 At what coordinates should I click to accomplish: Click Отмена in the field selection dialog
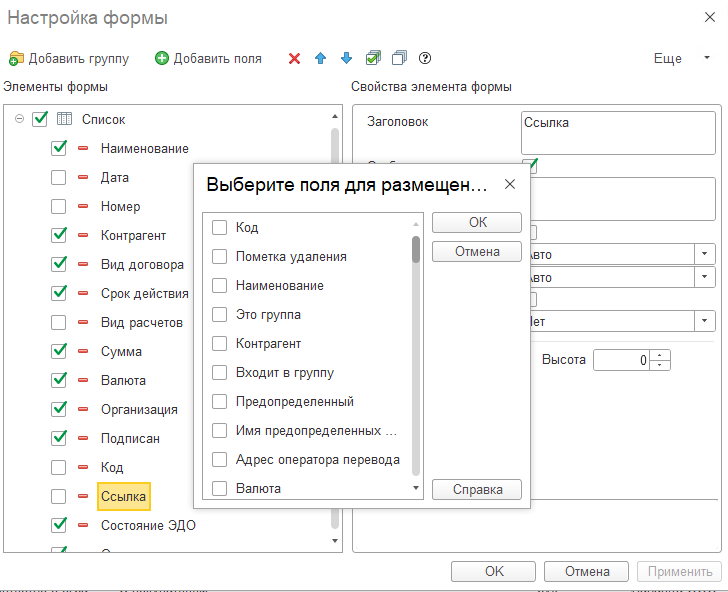click(x=477, y=251)
